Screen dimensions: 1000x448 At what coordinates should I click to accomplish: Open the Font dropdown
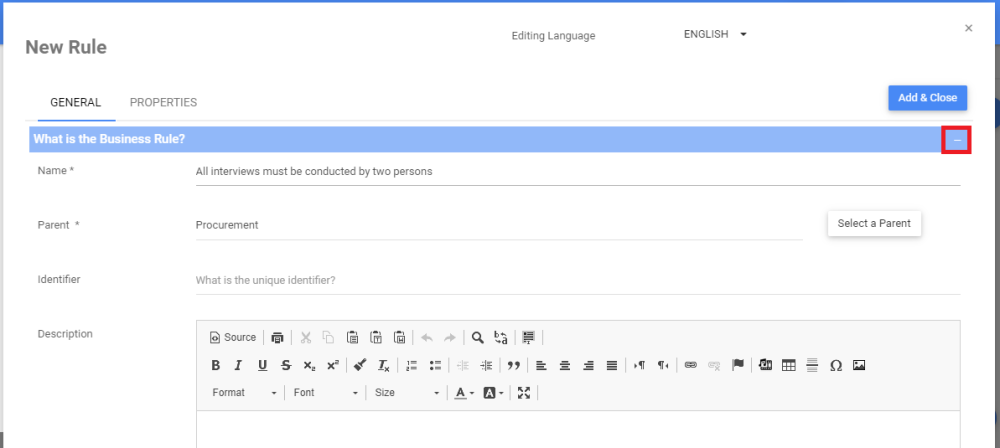coord(326,392)
